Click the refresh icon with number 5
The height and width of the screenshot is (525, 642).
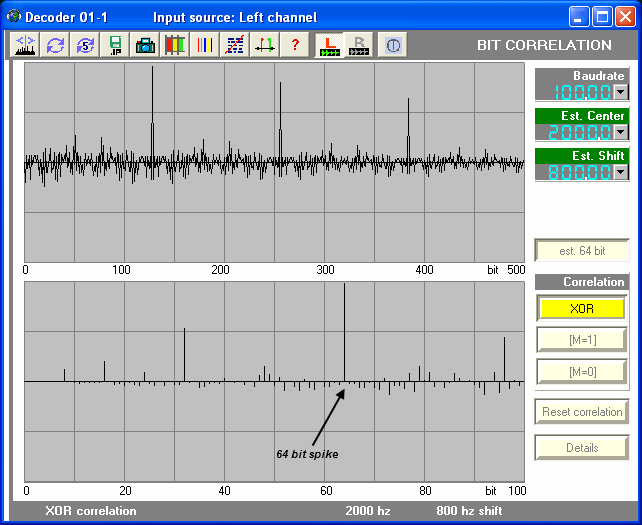tap(86, 45)
